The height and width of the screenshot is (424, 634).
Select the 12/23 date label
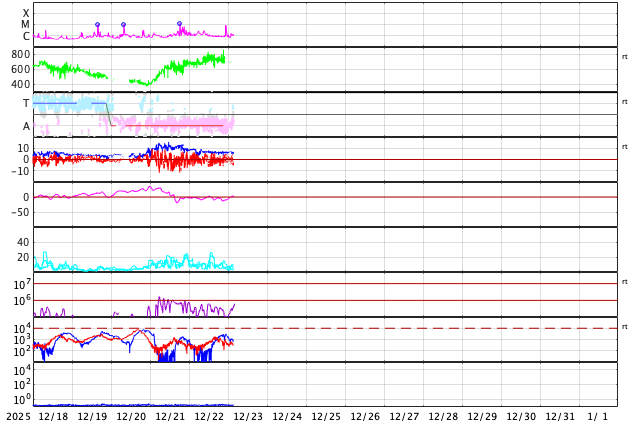pyautogui.click(x=248, y=416)
